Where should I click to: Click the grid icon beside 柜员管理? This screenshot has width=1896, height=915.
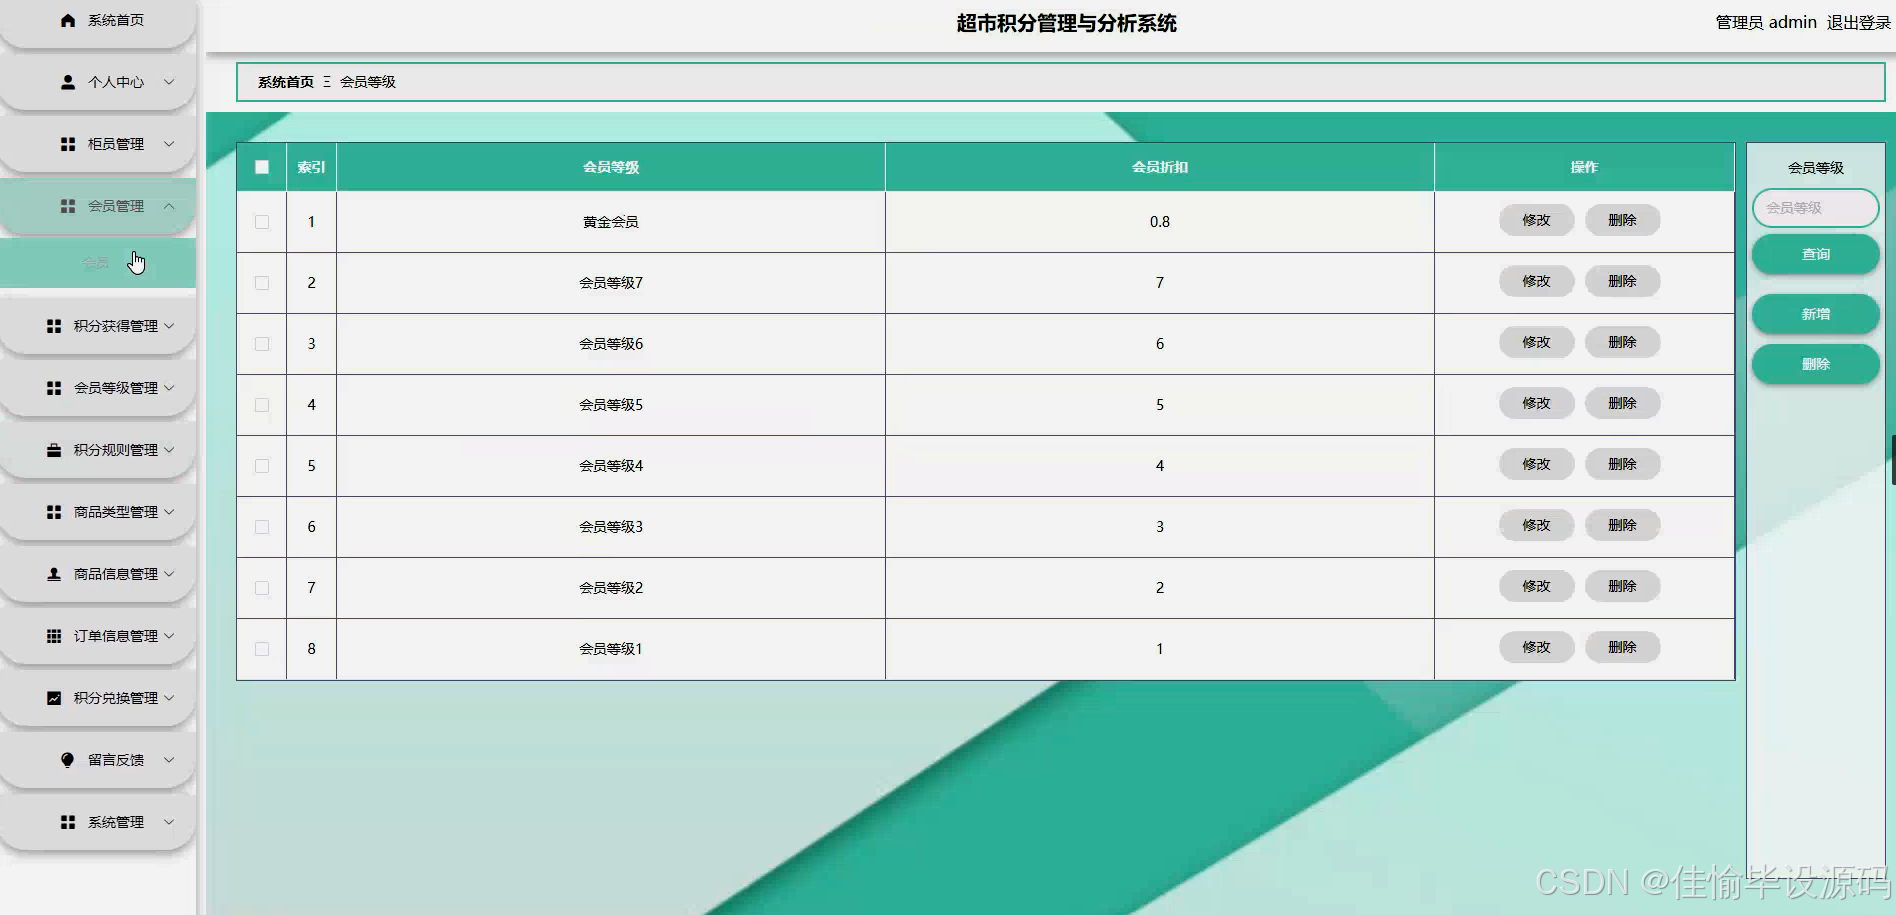(x=68, y=144)
